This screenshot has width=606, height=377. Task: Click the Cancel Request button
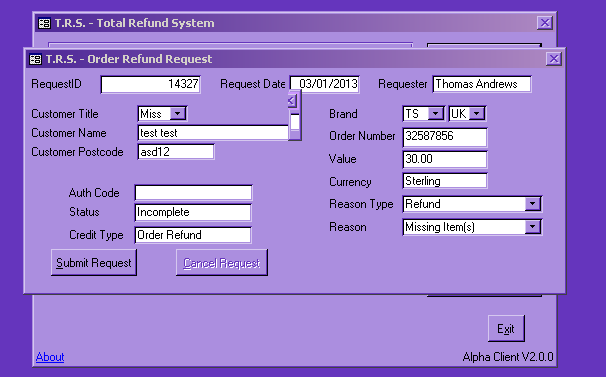[x=222, y=263]
